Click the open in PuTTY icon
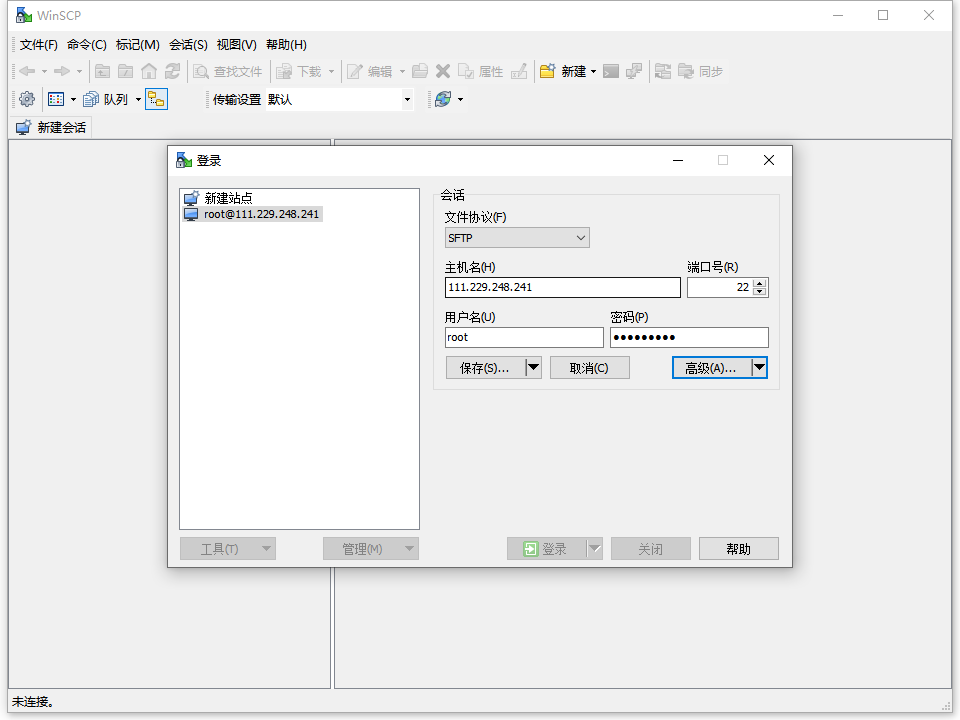The height and width of the screenshot is (720, 960). pyautogui.click(x=634, y=72)
